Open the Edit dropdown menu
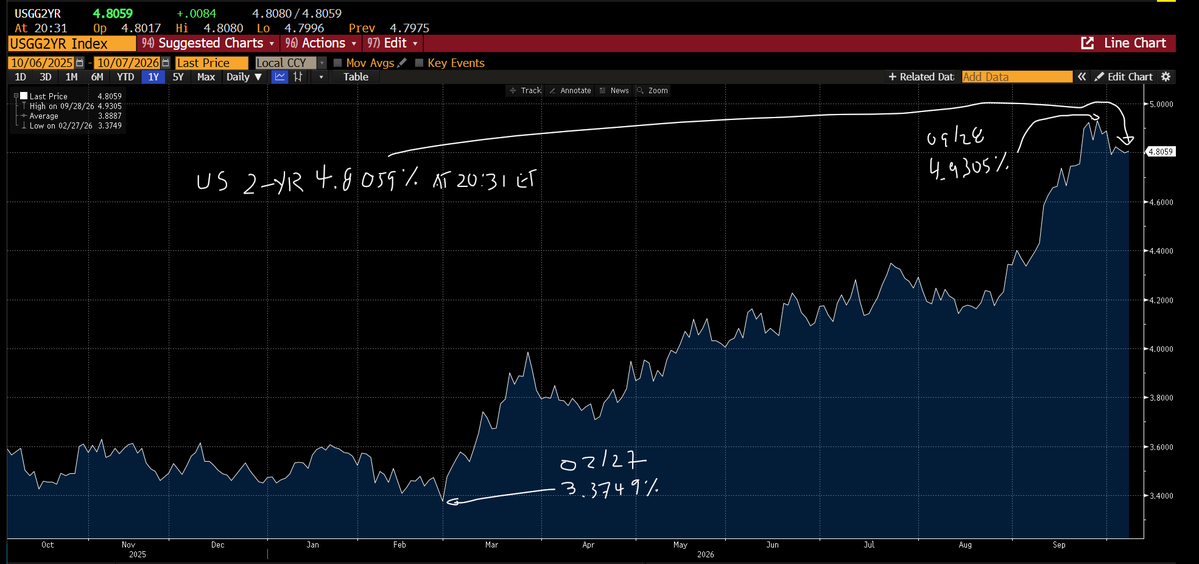This screenshot has height=564, width=1199. pyautogui.click(x=392, y=44)
